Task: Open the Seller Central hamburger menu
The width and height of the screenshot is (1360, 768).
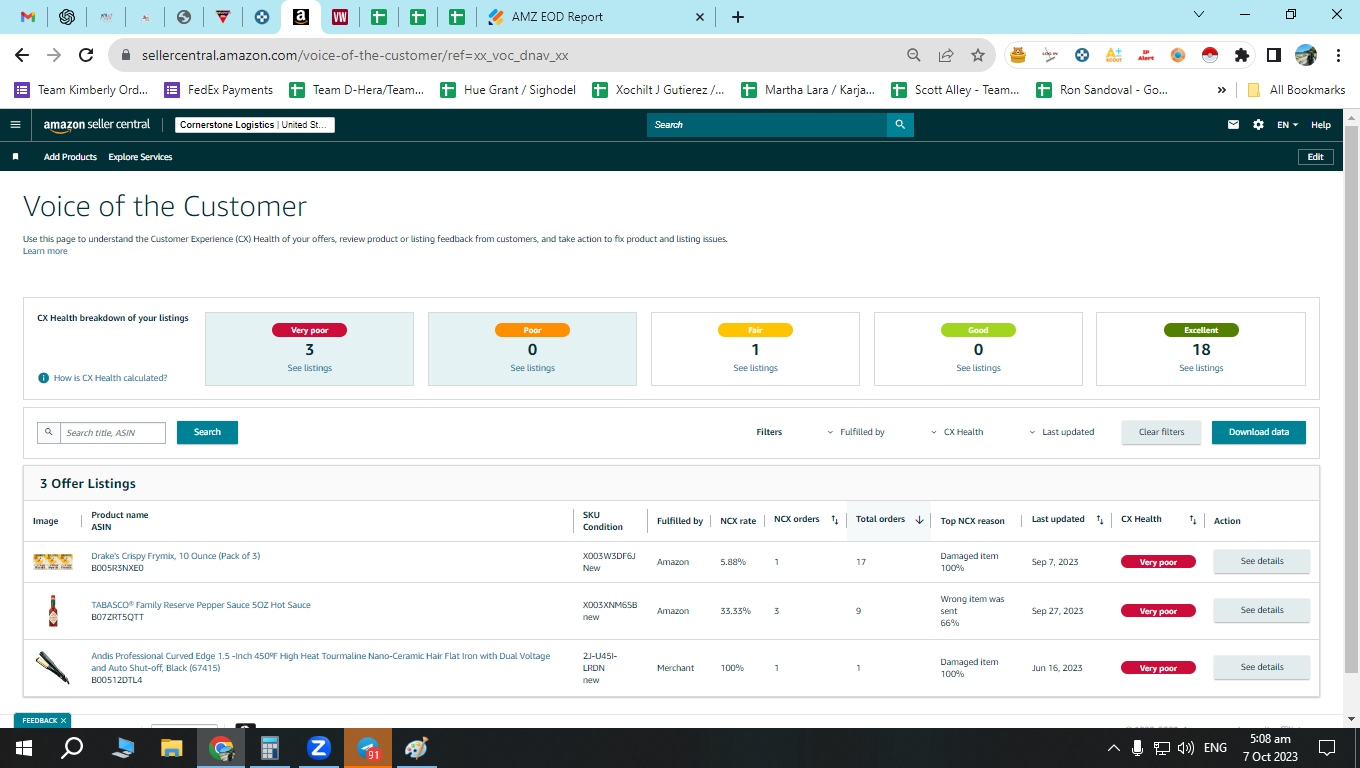Action: click(x=15, y=125)
